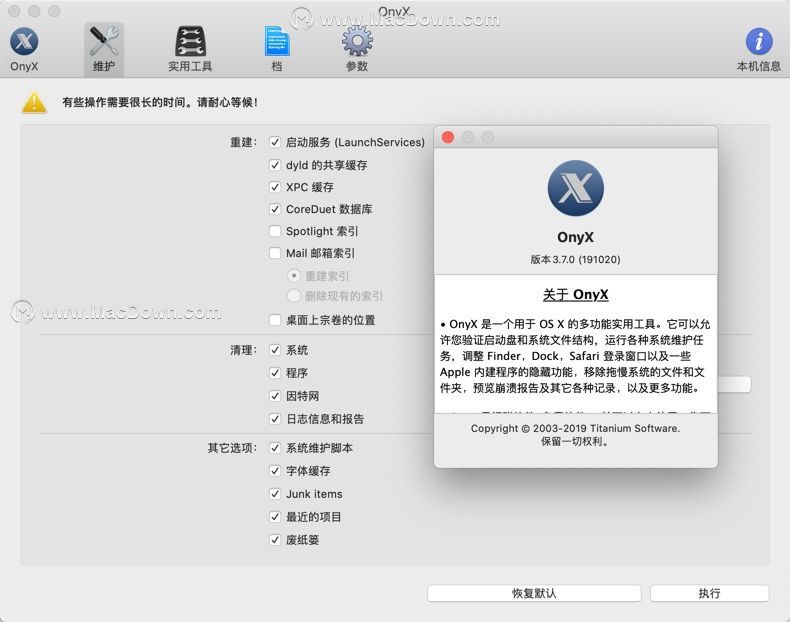
Task: Click the 清理: section label
Action: (x=243, y=350)
